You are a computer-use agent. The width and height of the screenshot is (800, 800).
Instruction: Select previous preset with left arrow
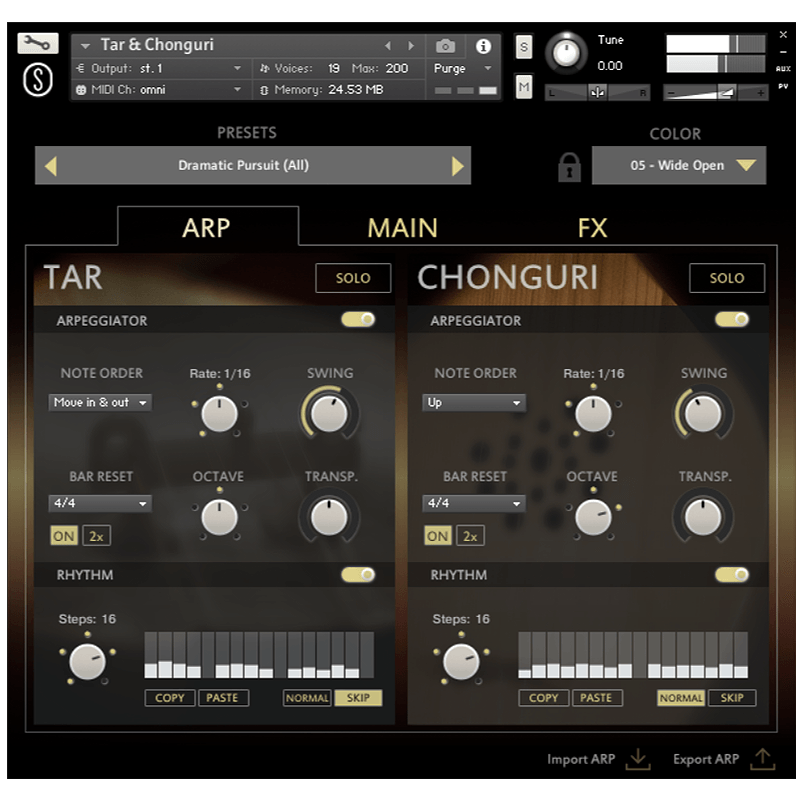coord(51,166)
